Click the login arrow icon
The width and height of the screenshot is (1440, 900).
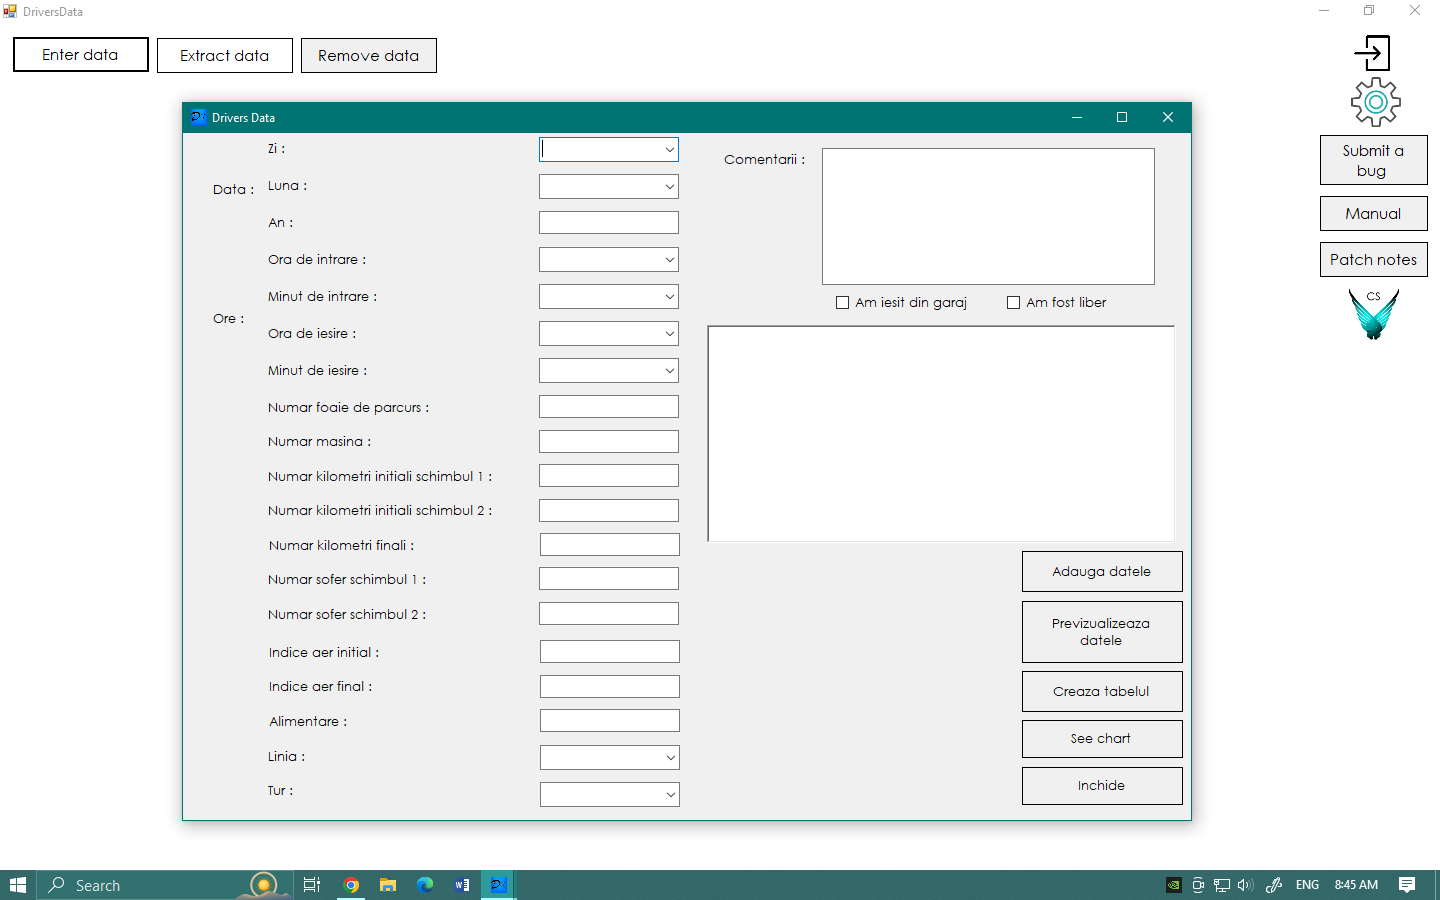[1372, 53]
